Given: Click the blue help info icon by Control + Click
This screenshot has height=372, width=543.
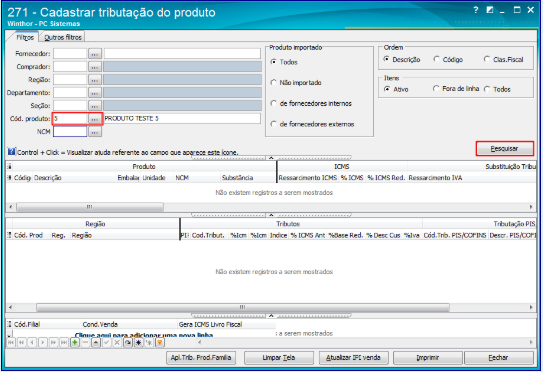Looking at the screenshot, I should 11,152.
